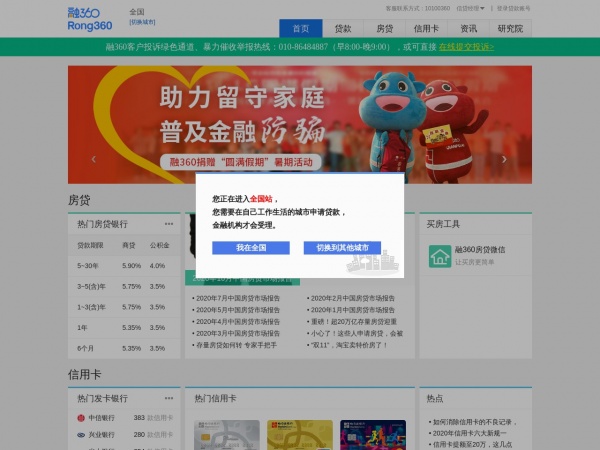The width and height of the screenshot is (600, 450).
Task: Open 信用卡提额至20万 hot article
Action: click(473, 444)
